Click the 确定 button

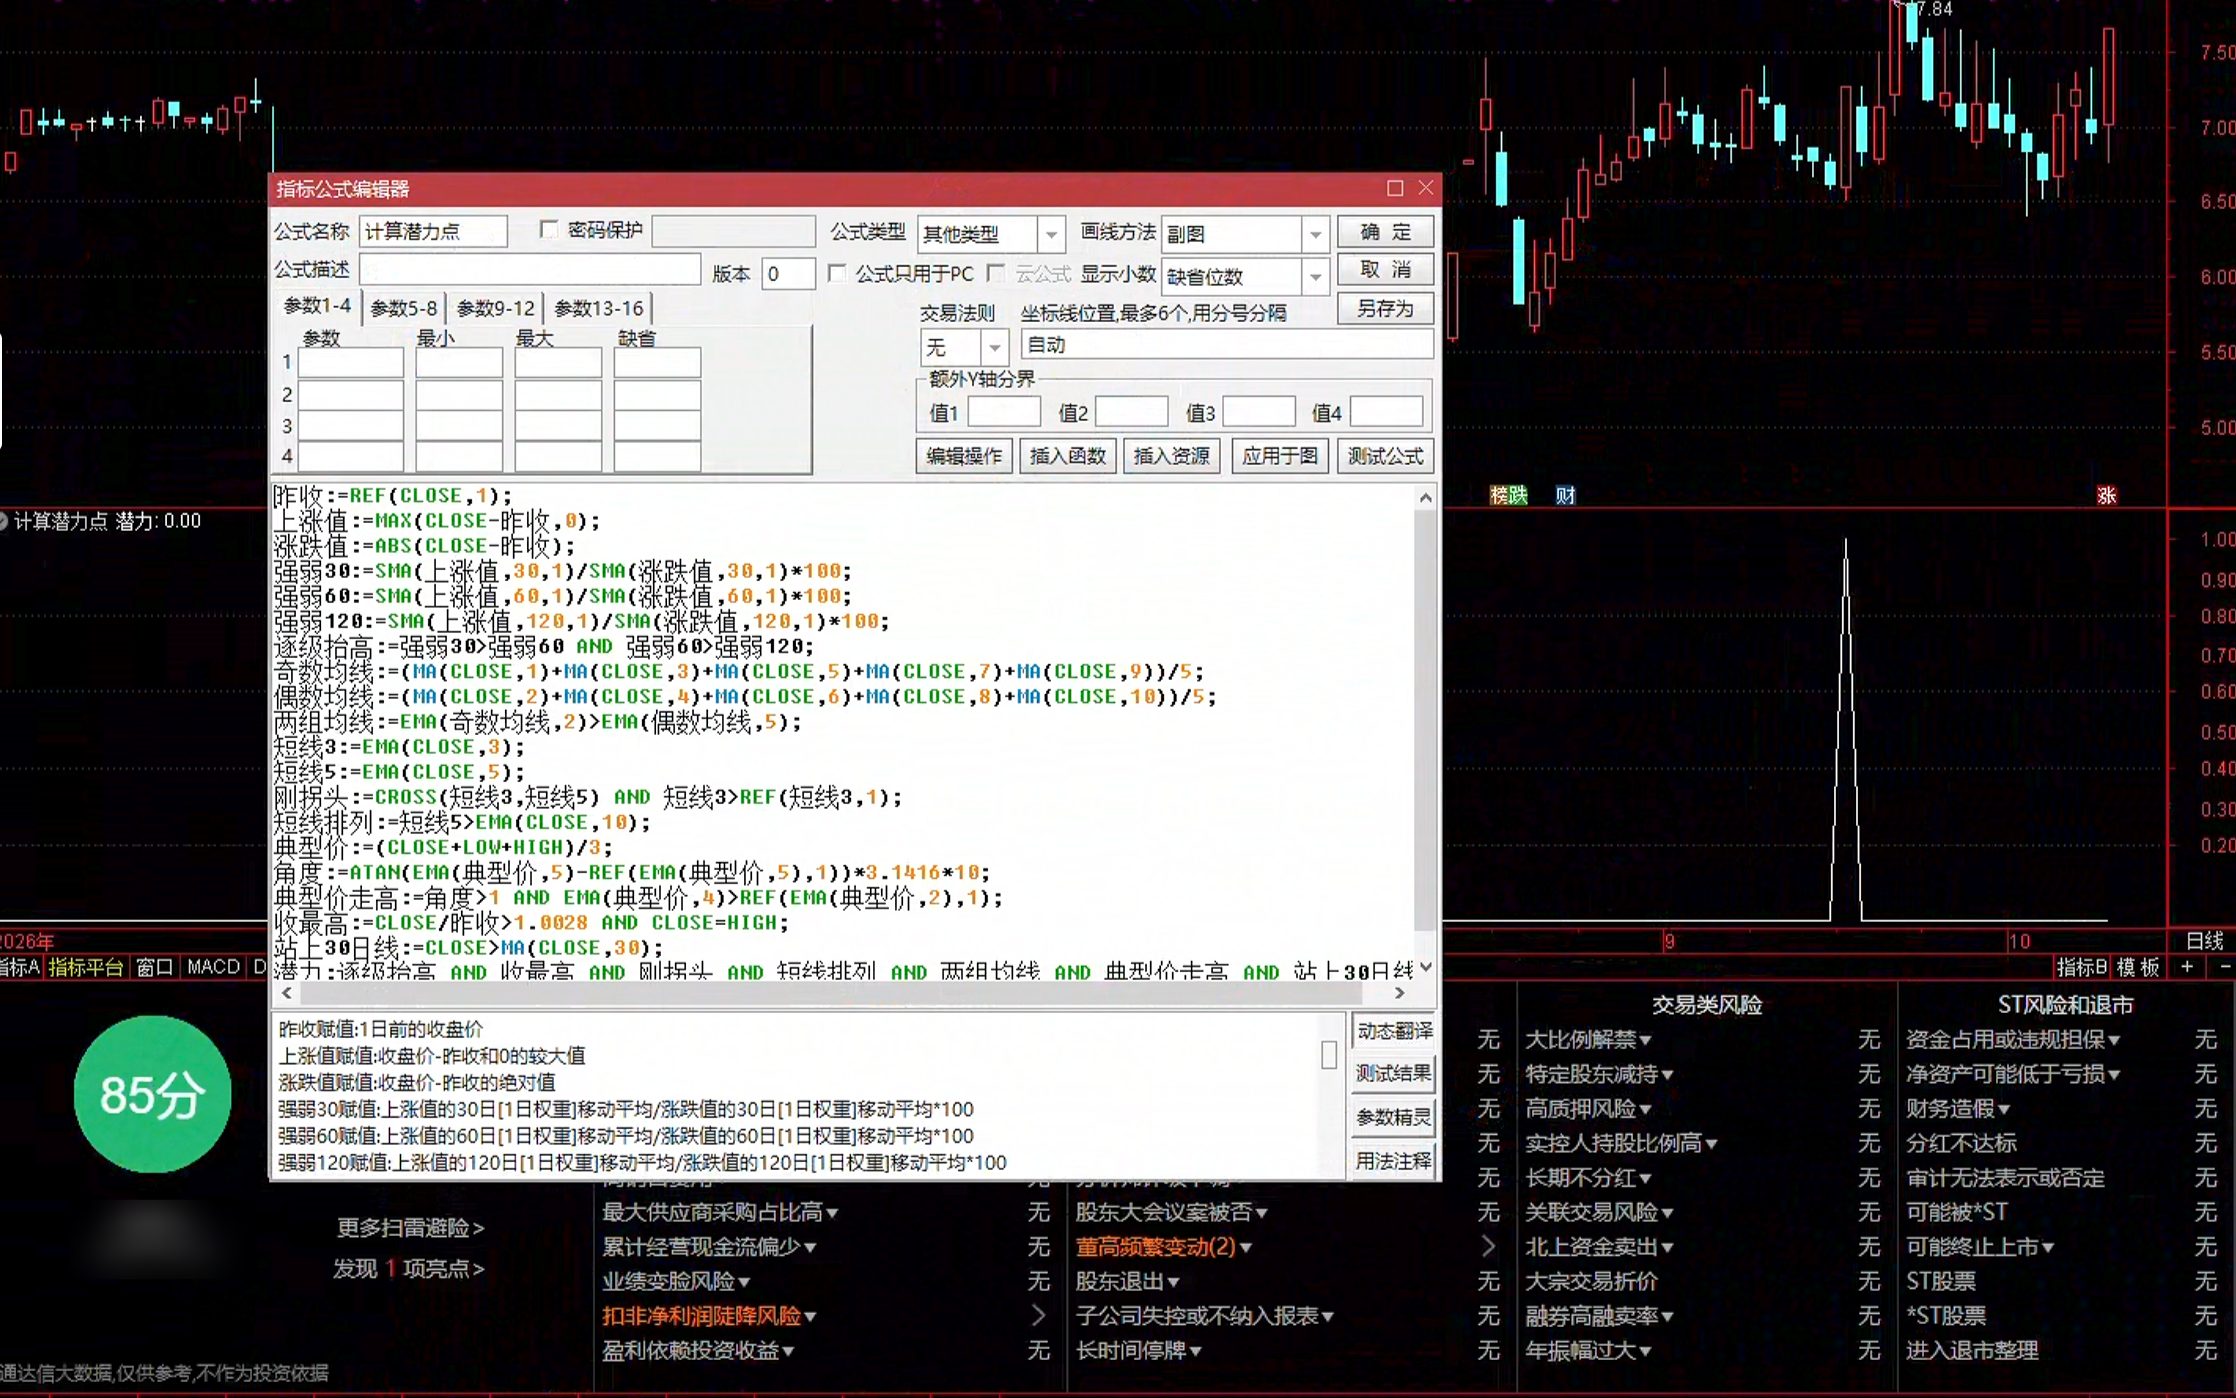coord(1386,232)
